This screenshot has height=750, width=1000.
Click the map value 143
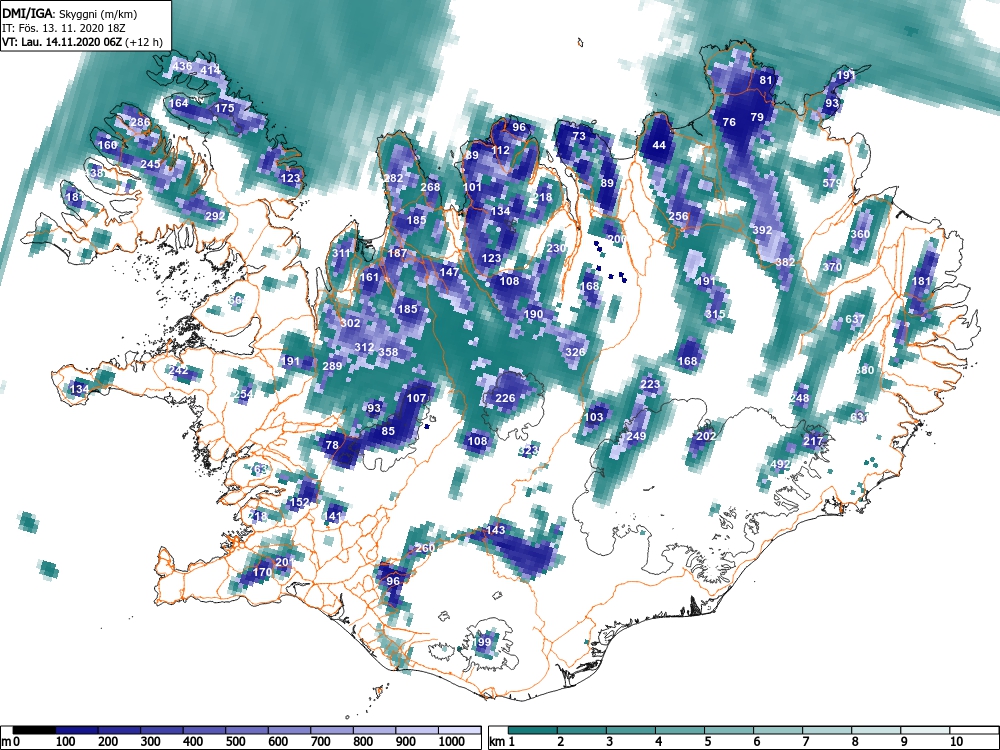496,529
